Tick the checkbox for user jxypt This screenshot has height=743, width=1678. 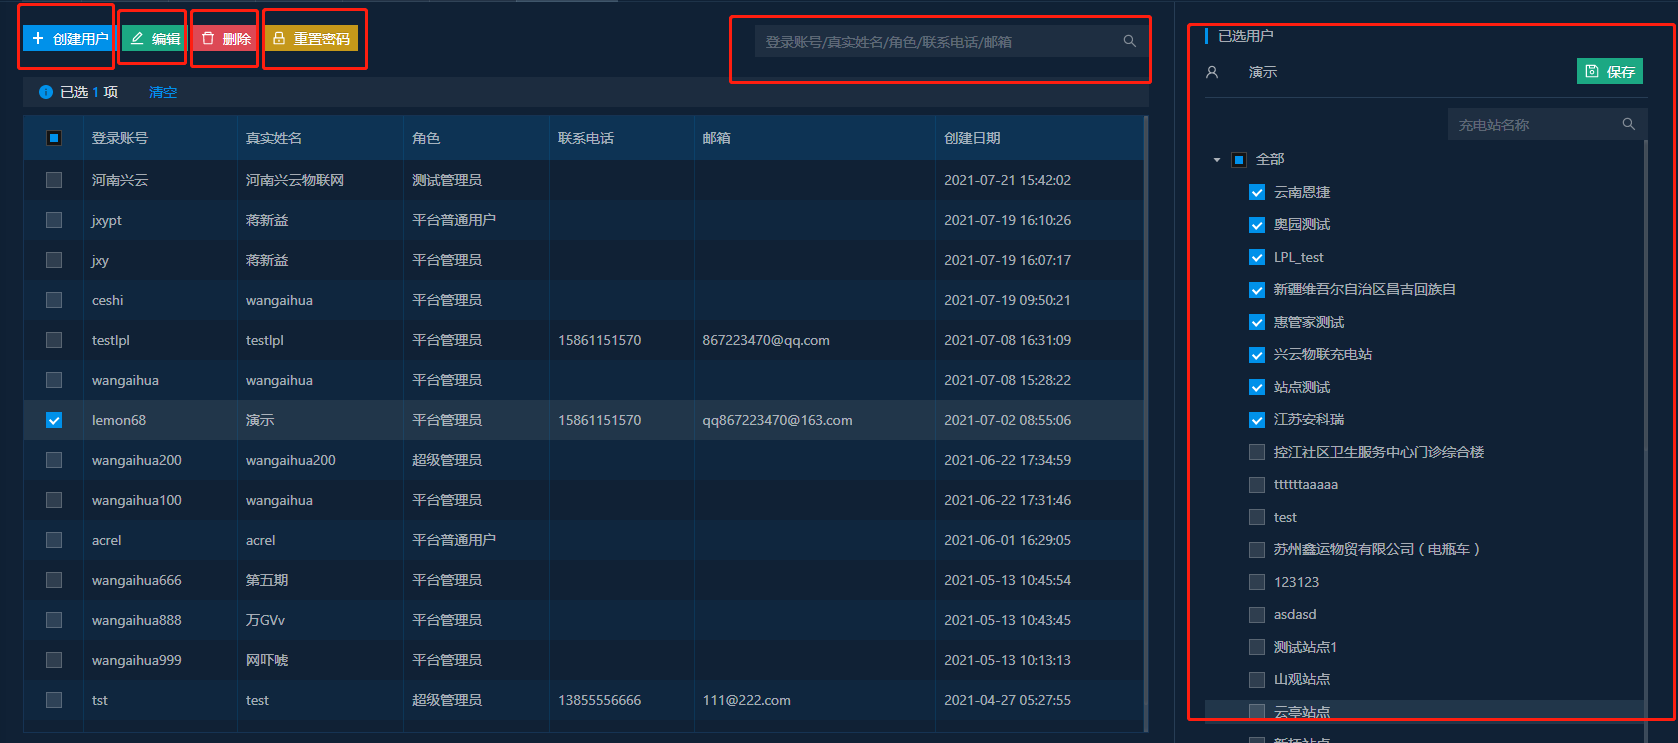(54, 220)
